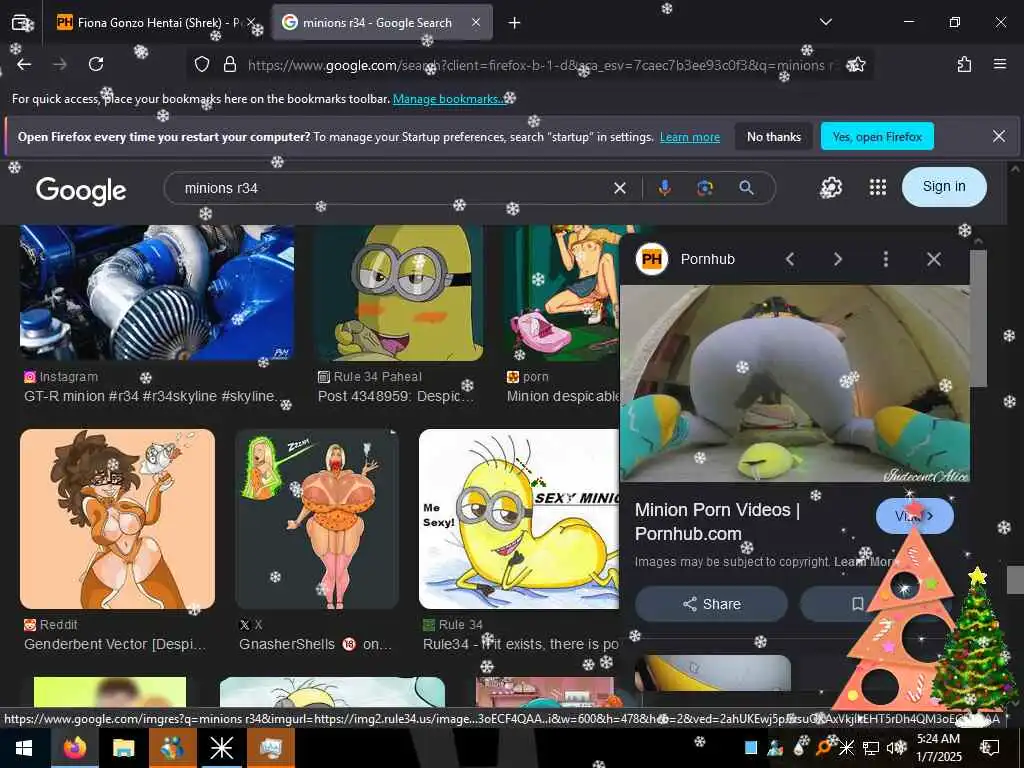Click the preview panel source logo
This screenshot has height=768, width=1024.
tap(652, 259)
